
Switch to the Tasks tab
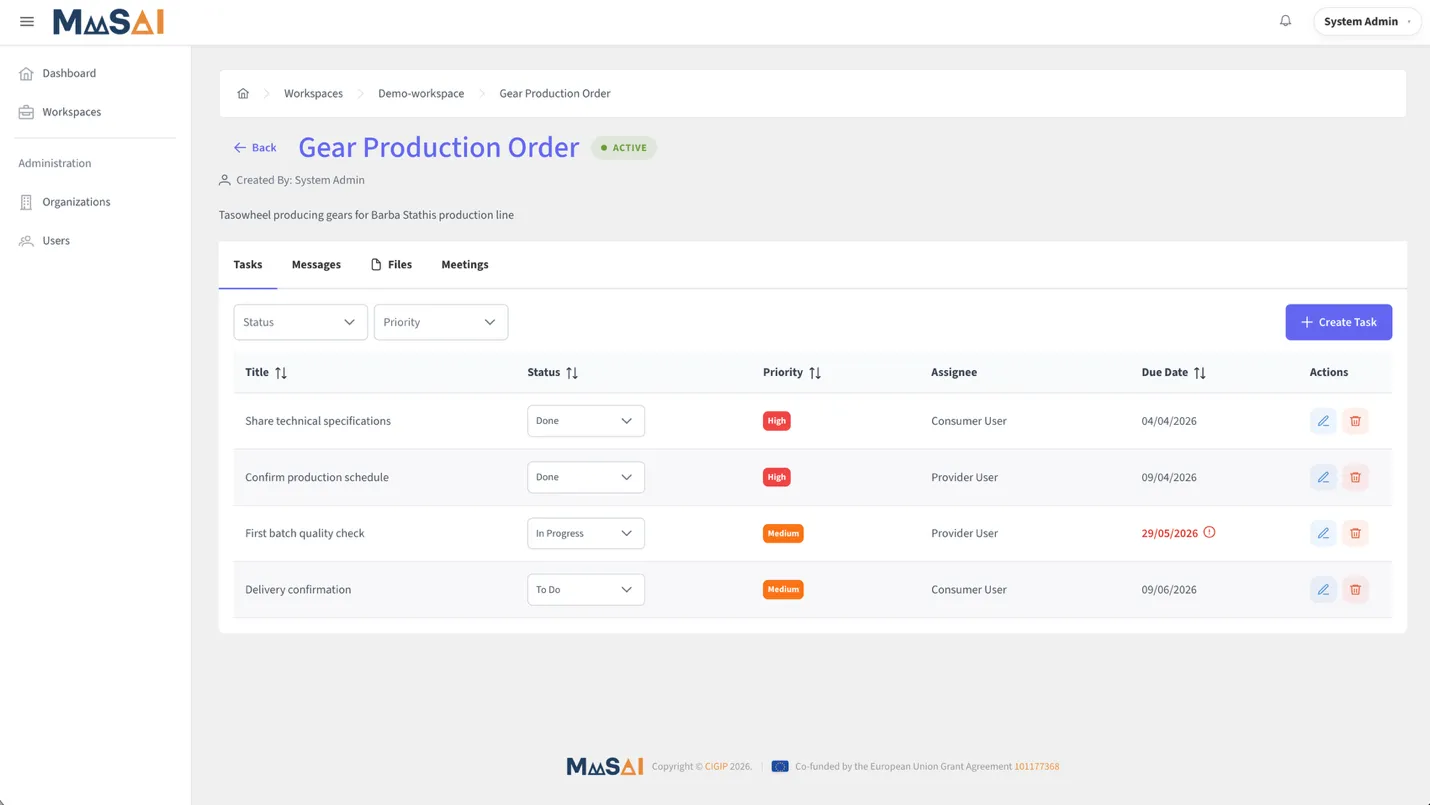click(248, 265)
